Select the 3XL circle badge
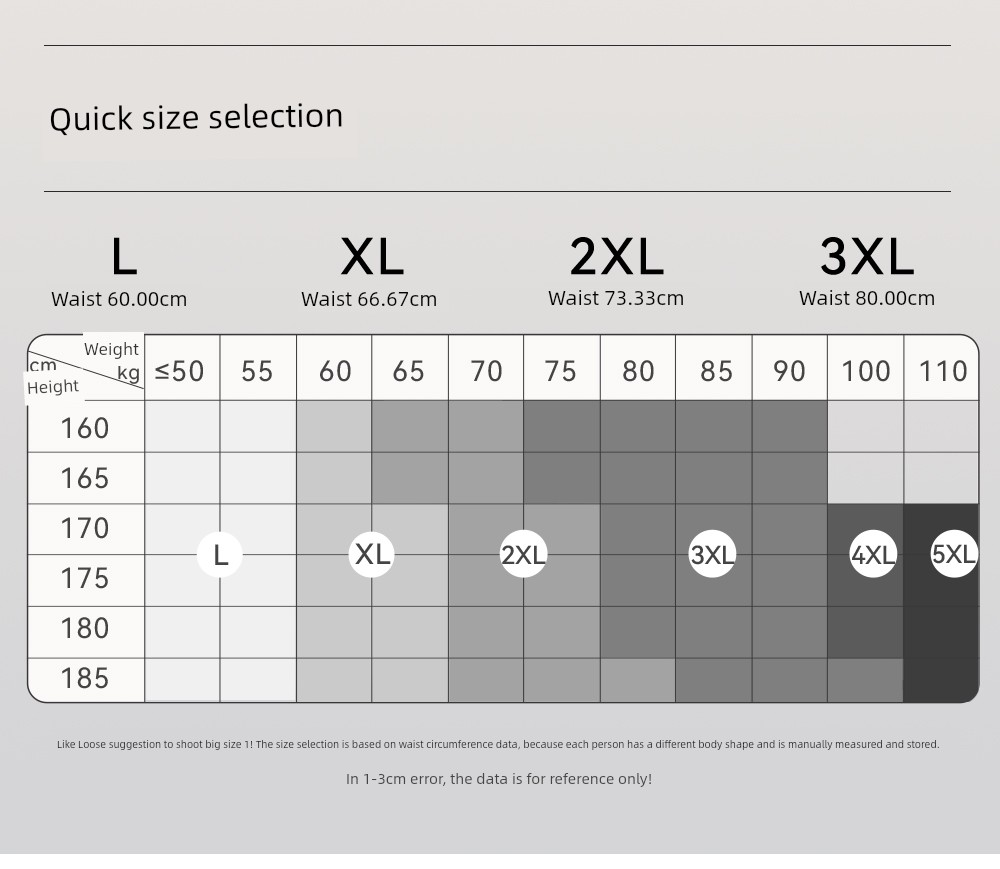Viewport: 1000px width, 869px height. tap(712, 554)
